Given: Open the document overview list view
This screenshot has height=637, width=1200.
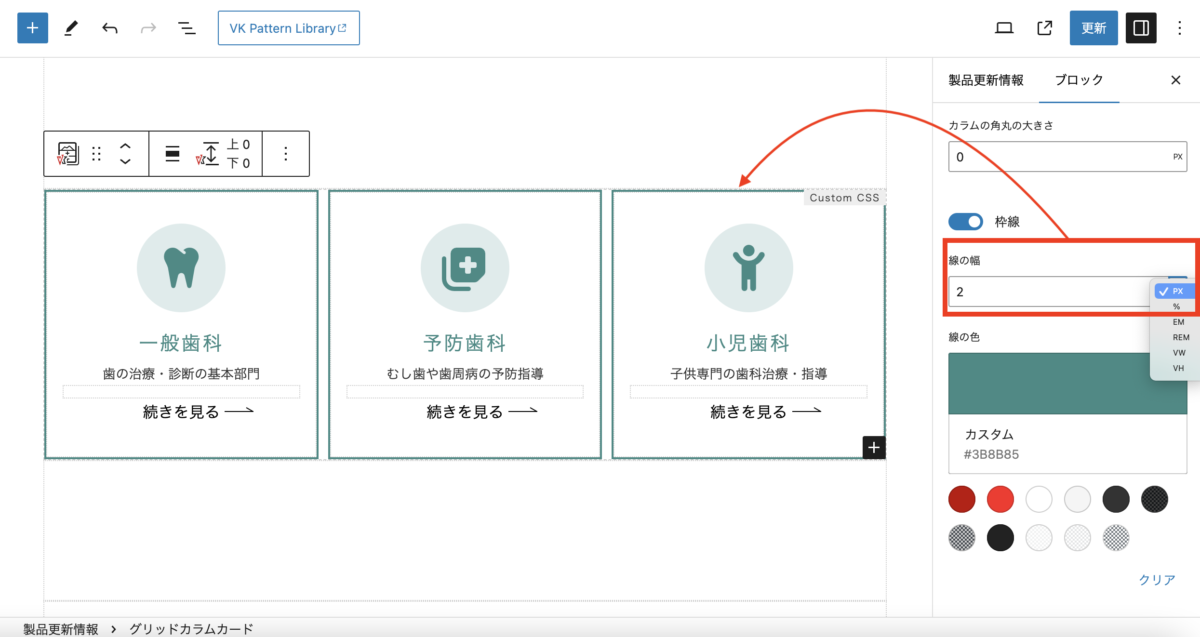Looking at the screenshot, I should pos(186,28).
